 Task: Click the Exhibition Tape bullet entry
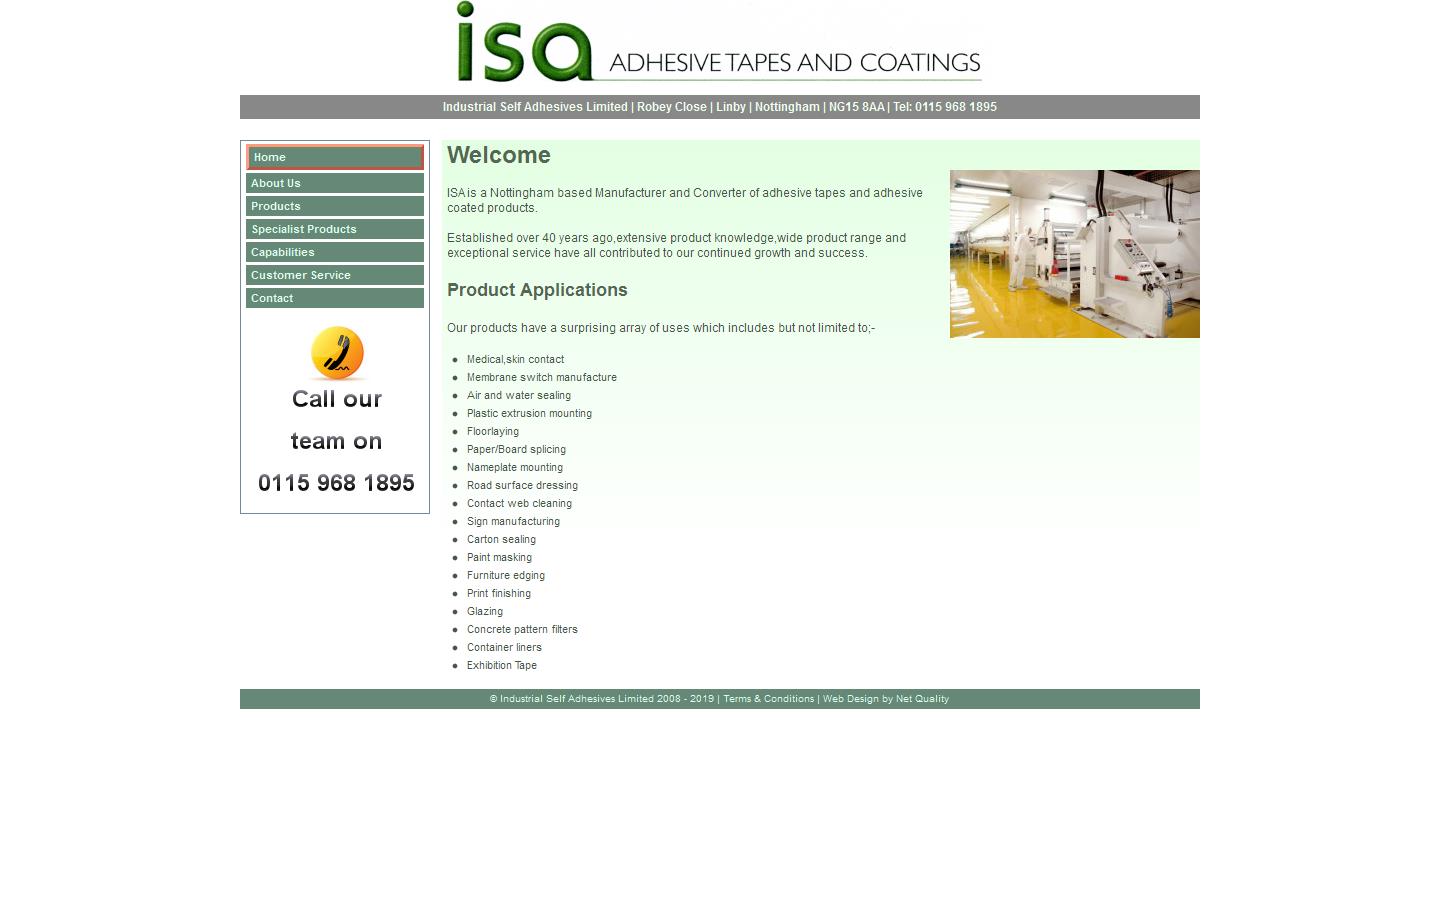(502, 665)
